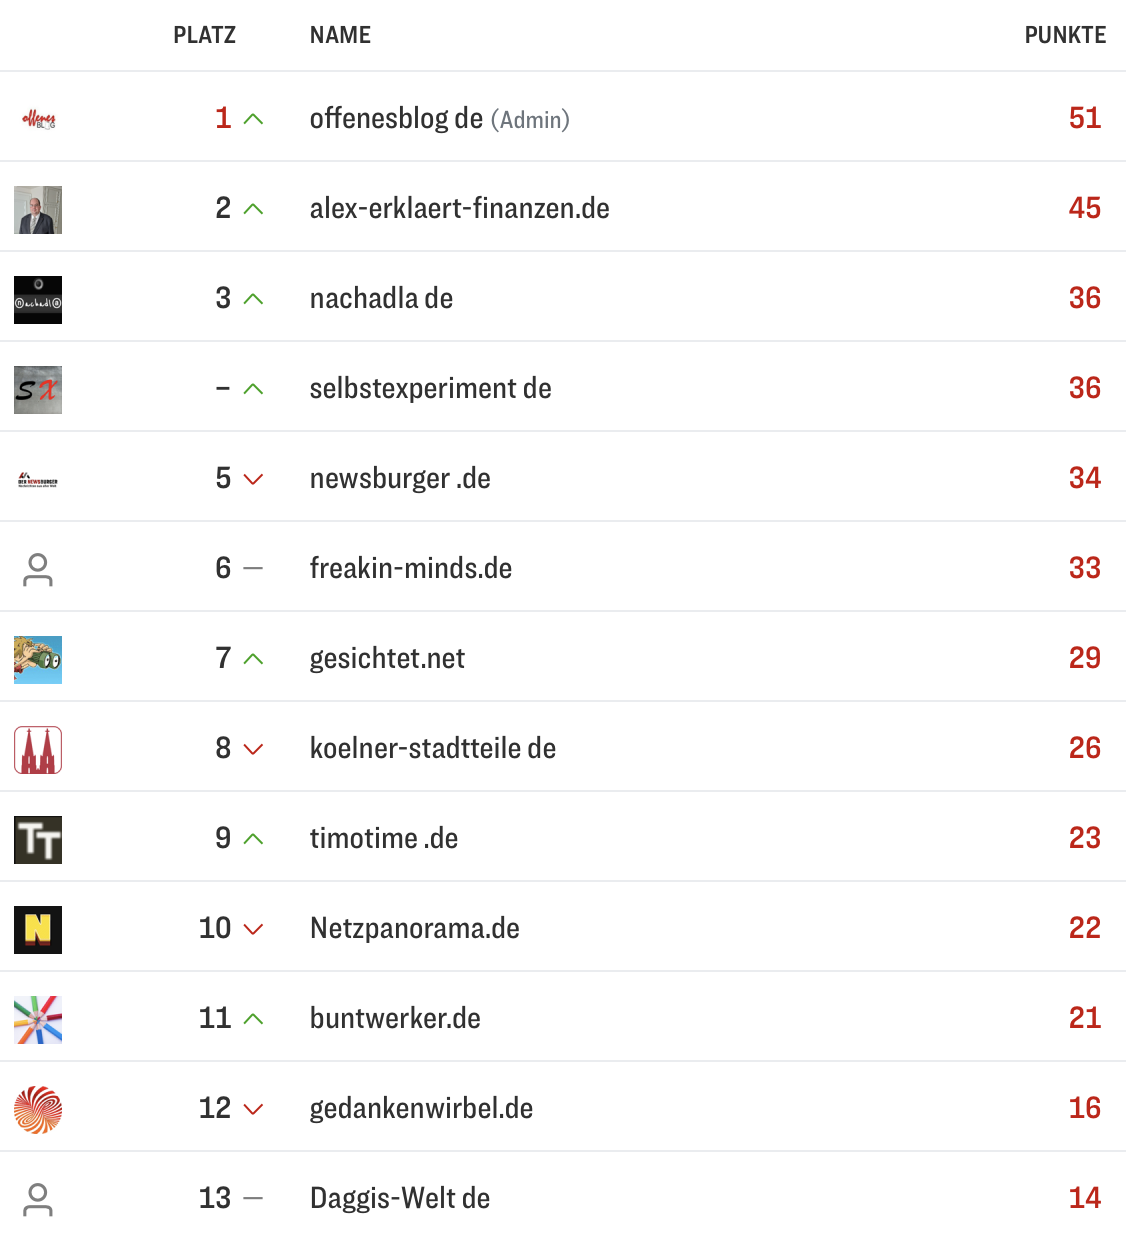Open gesichtet.net binoculars avatar
The height and width of the screenshot is (1240, 1126).
[x=38, y=660]
